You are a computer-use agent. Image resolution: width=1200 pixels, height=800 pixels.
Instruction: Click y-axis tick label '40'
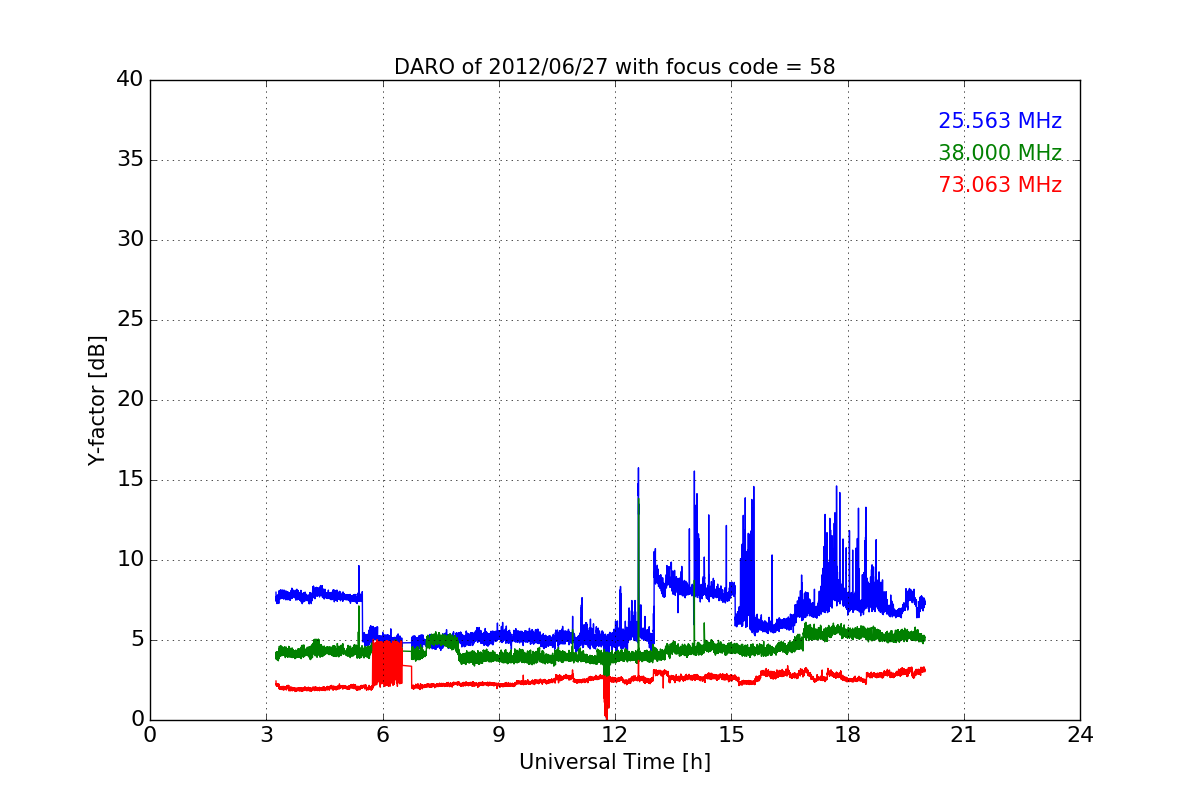130,80
